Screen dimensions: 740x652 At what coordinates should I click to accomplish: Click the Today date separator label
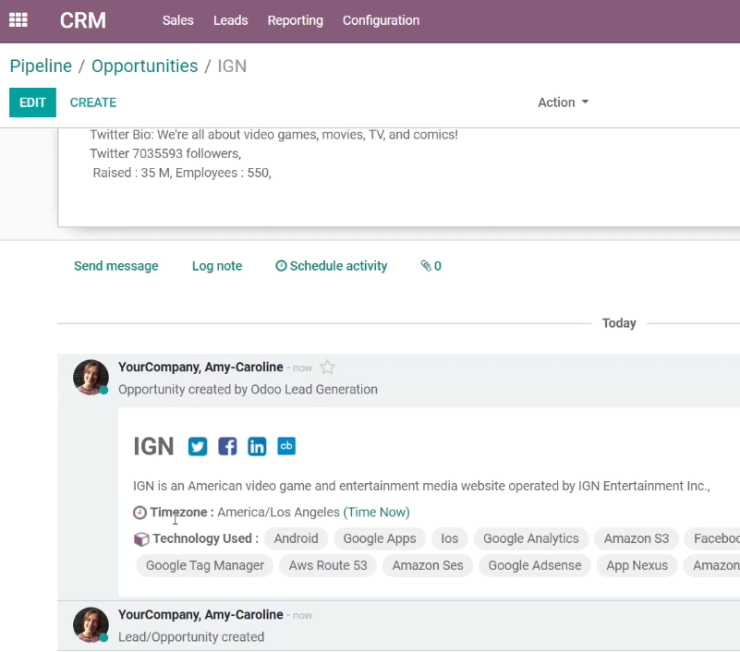619,323
